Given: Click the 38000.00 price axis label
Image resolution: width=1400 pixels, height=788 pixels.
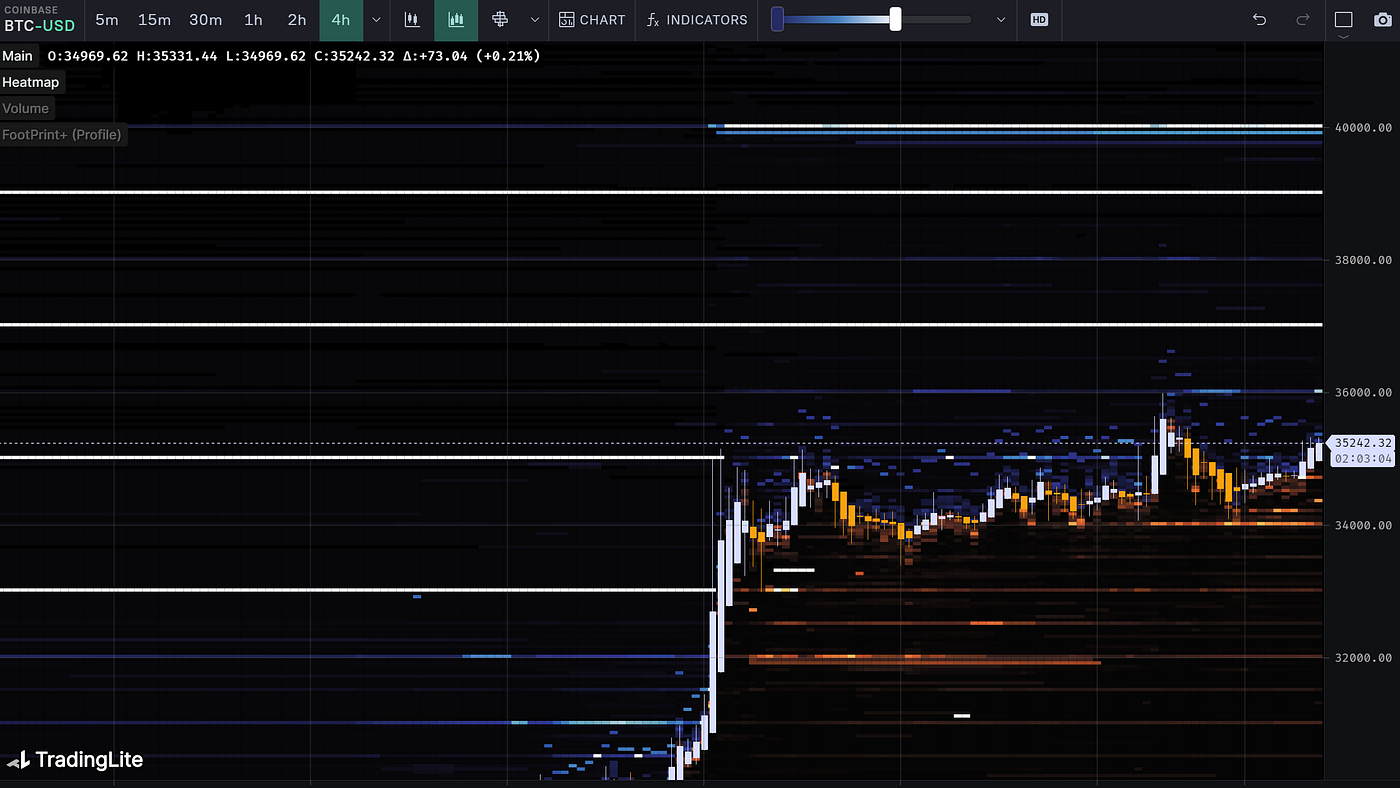Looking at the screenshot, I should point(1363,260).
